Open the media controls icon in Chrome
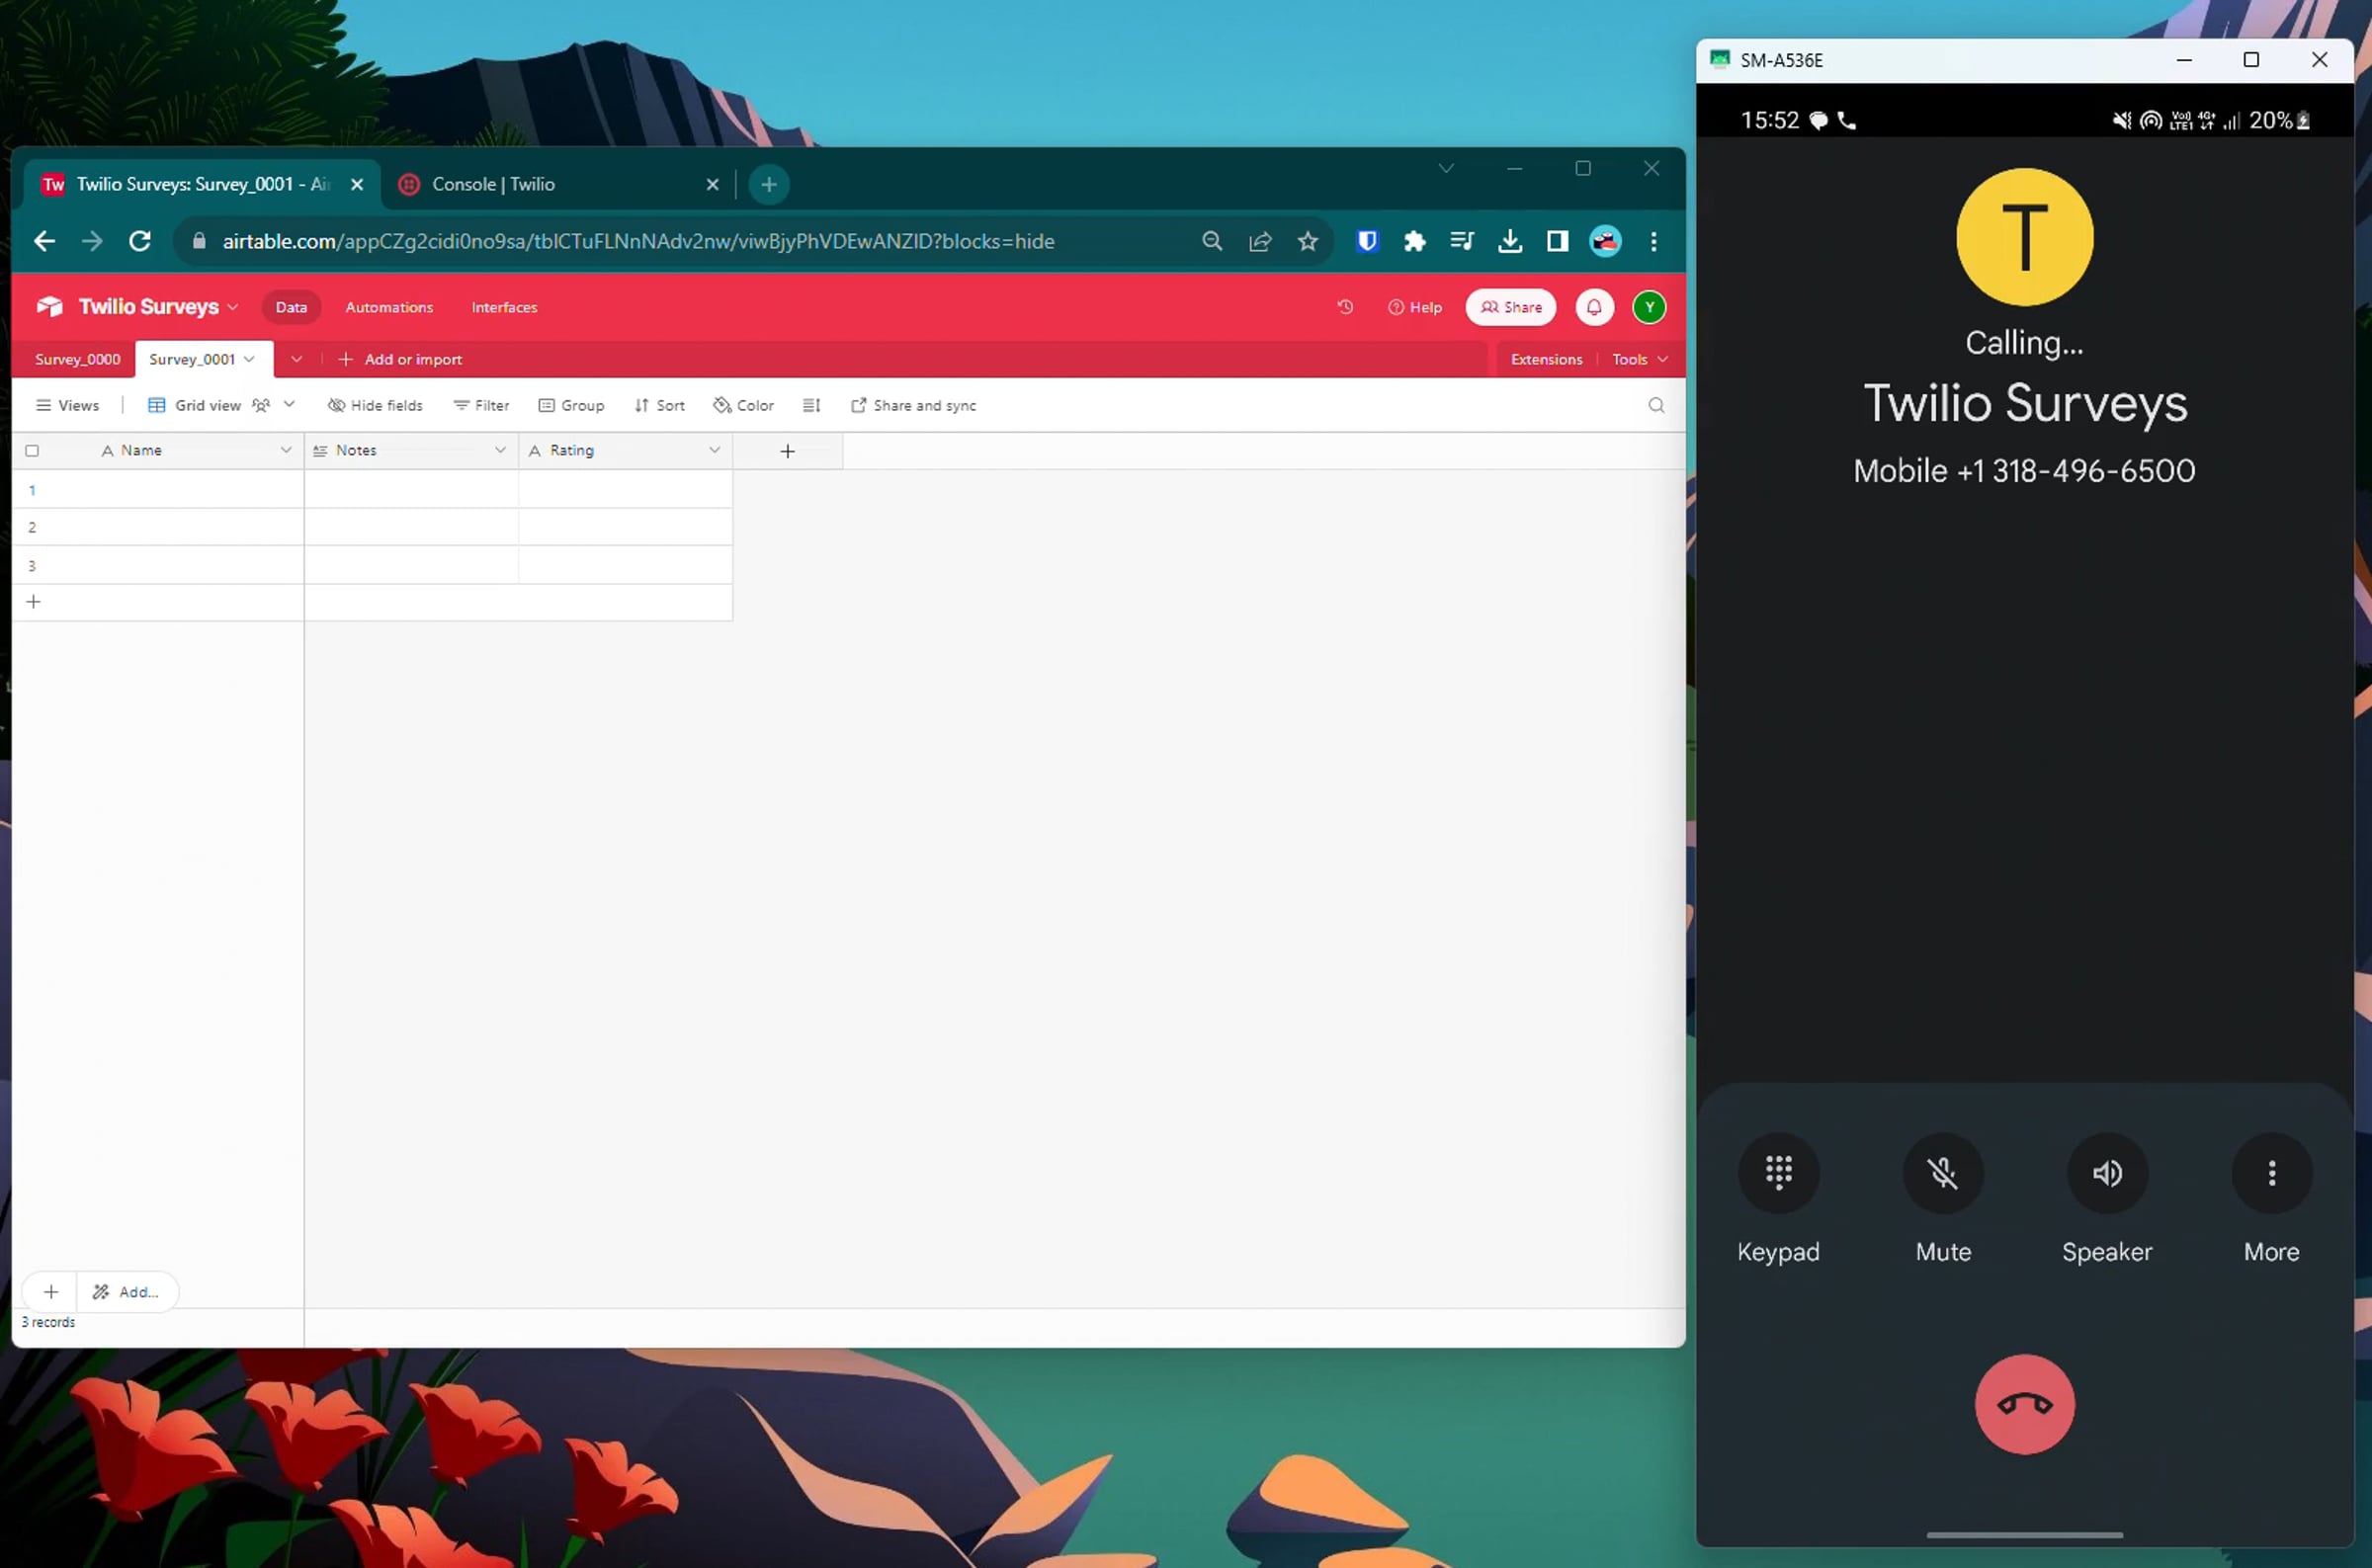Image resolution: width=2372 pixels, height=1568 pixels. [x=1462, y=241]
